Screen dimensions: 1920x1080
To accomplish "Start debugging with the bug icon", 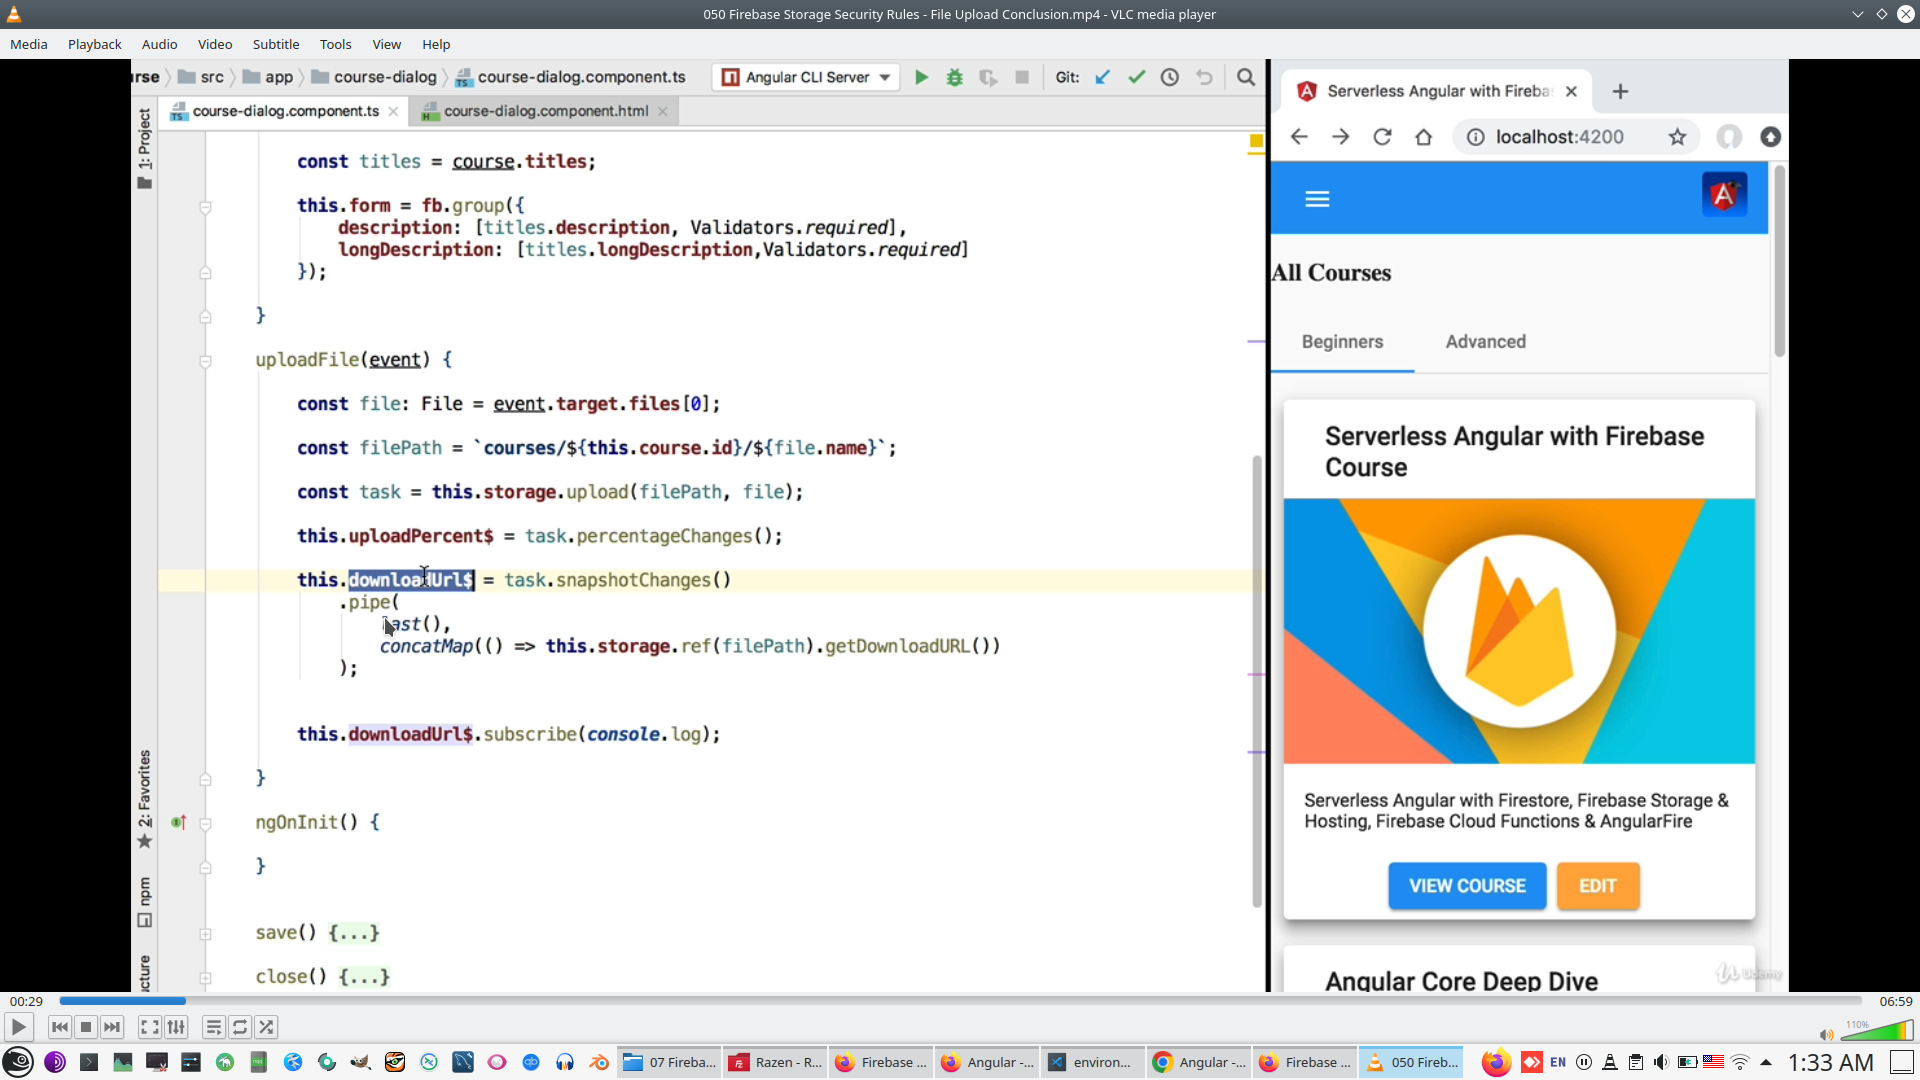I will click(x=955, y=77).
